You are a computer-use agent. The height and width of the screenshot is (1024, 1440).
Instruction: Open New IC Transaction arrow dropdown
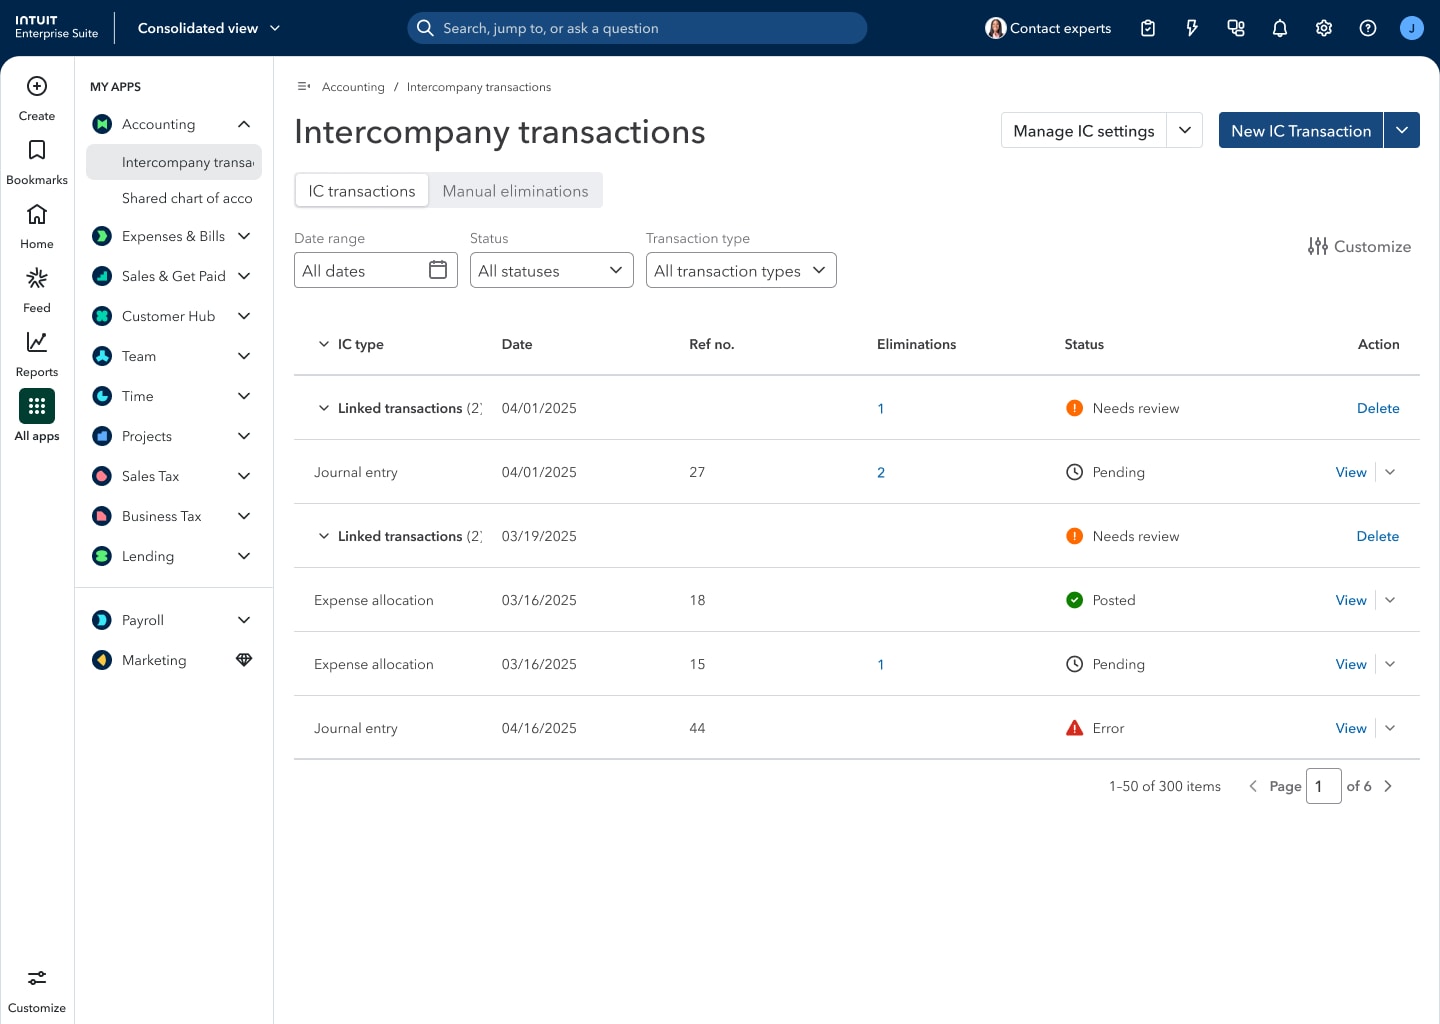[1402, 130]
